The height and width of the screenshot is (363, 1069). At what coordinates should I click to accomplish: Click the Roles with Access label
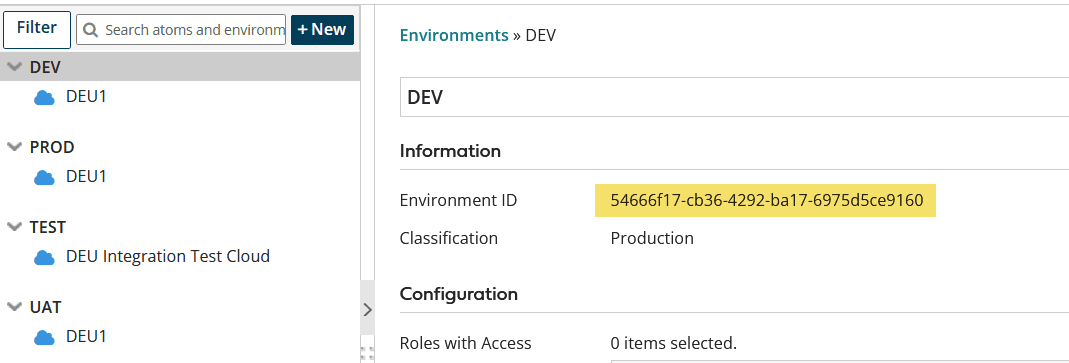coord(466,343)
